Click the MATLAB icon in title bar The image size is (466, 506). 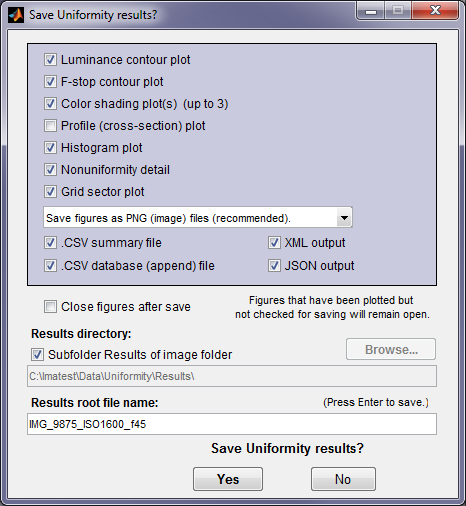coord(16,15)
